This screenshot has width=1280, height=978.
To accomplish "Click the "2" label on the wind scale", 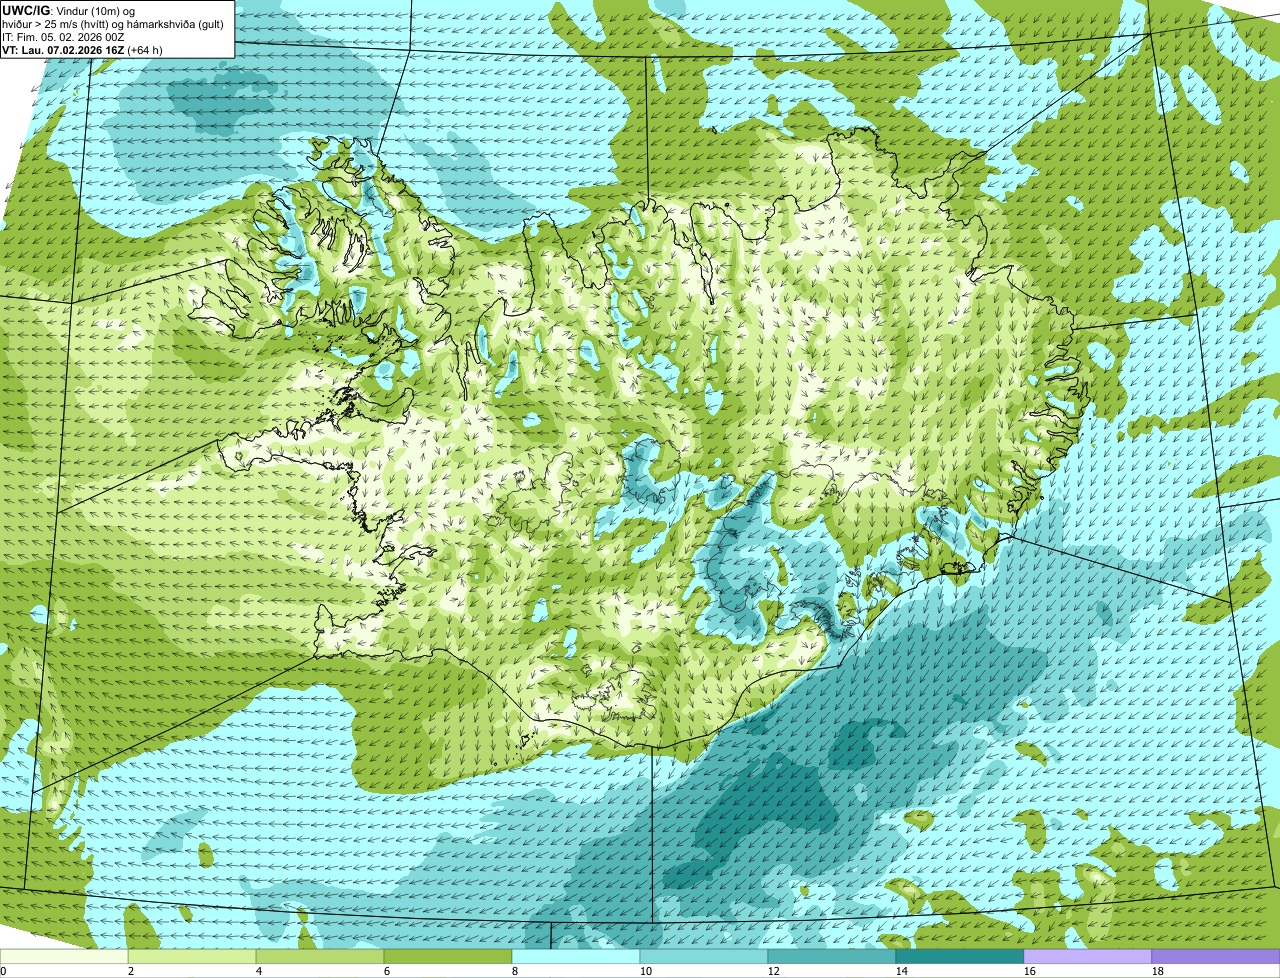I will pyautogui.click(x=130, y=971).
